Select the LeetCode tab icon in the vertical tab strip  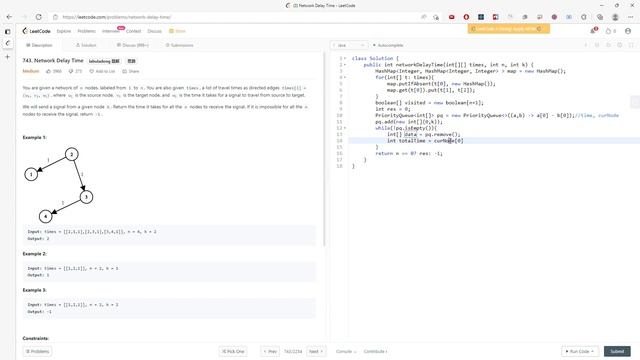(7, 43)
